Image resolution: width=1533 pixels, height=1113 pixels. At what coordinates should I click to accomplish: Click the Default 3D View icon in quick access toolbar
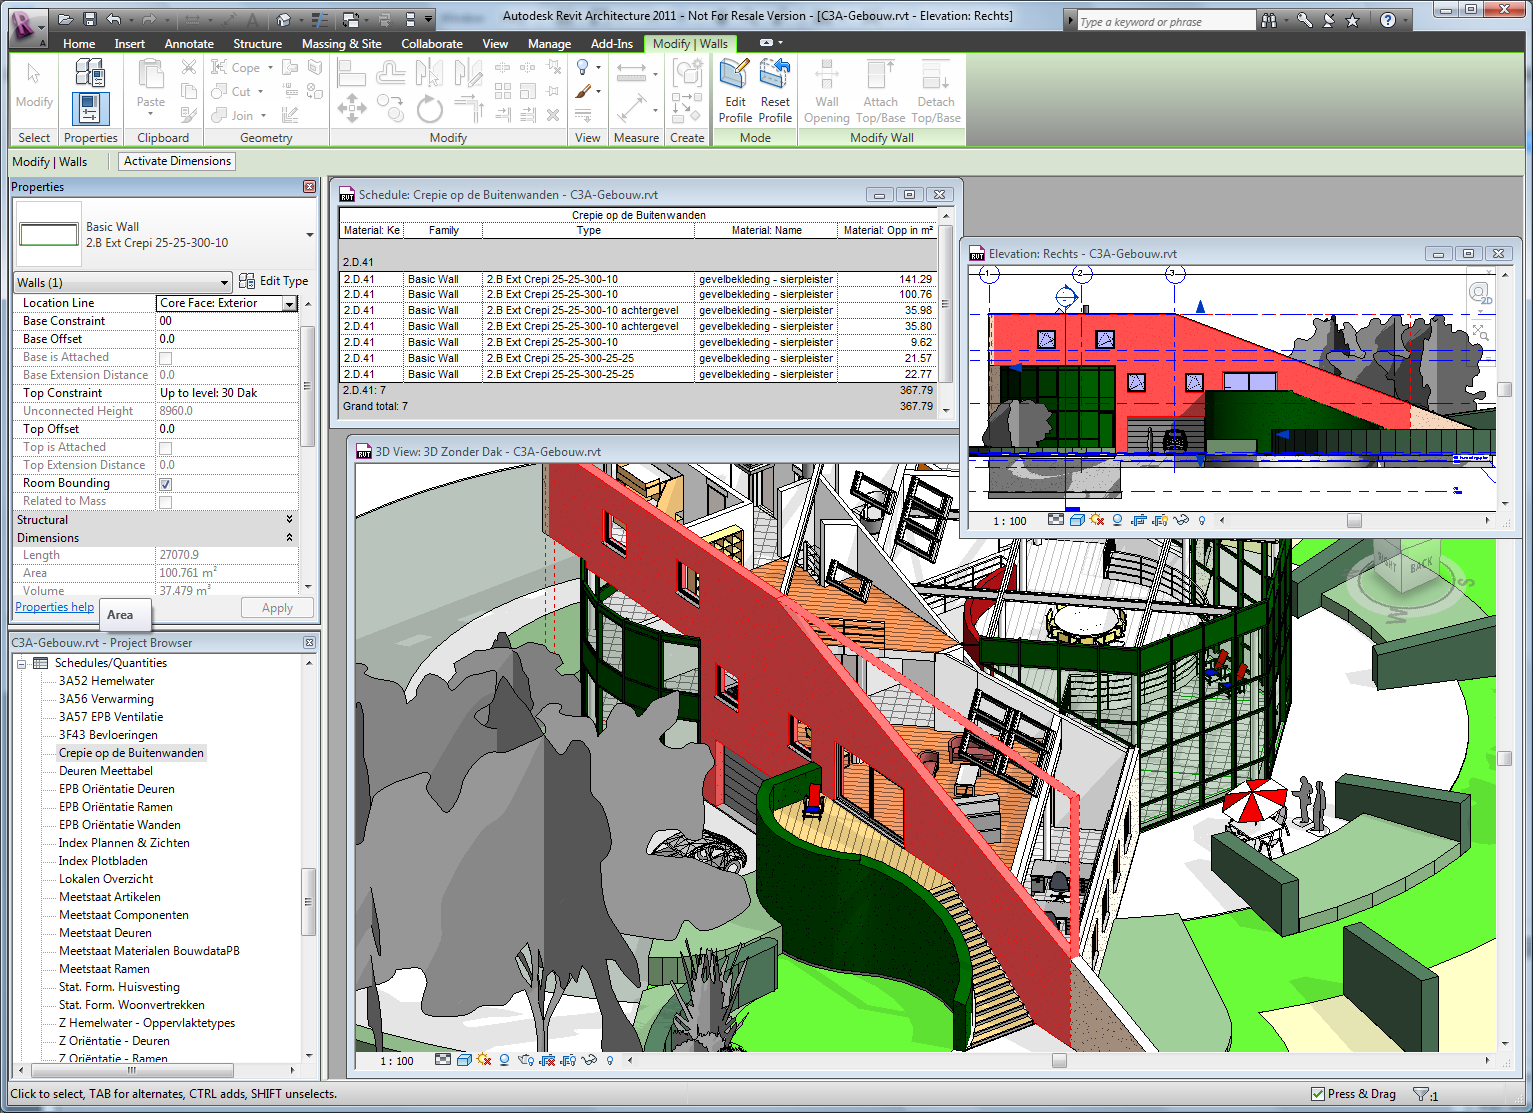click(x=284, y=19)
